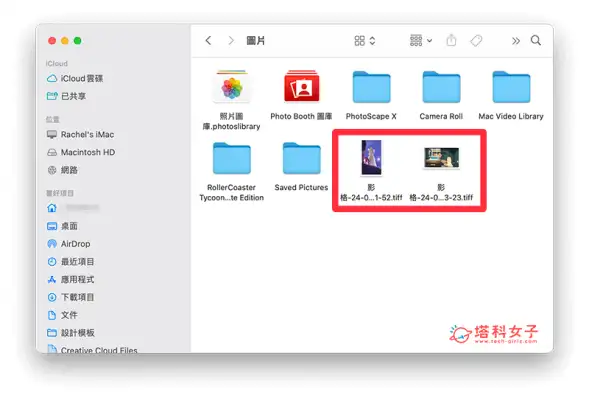Close the Finder window red button

[52, 41]
